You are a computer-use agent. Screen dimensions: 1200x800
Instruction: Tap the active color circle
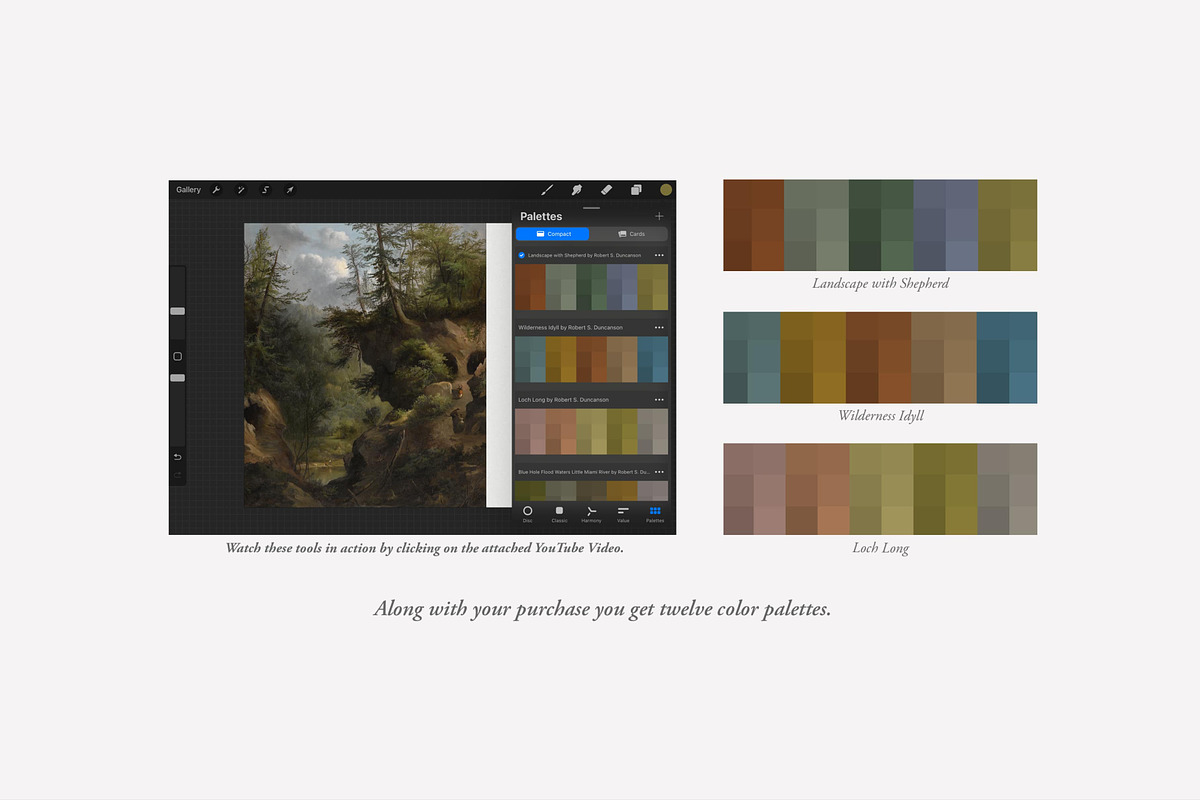[666, 190]
